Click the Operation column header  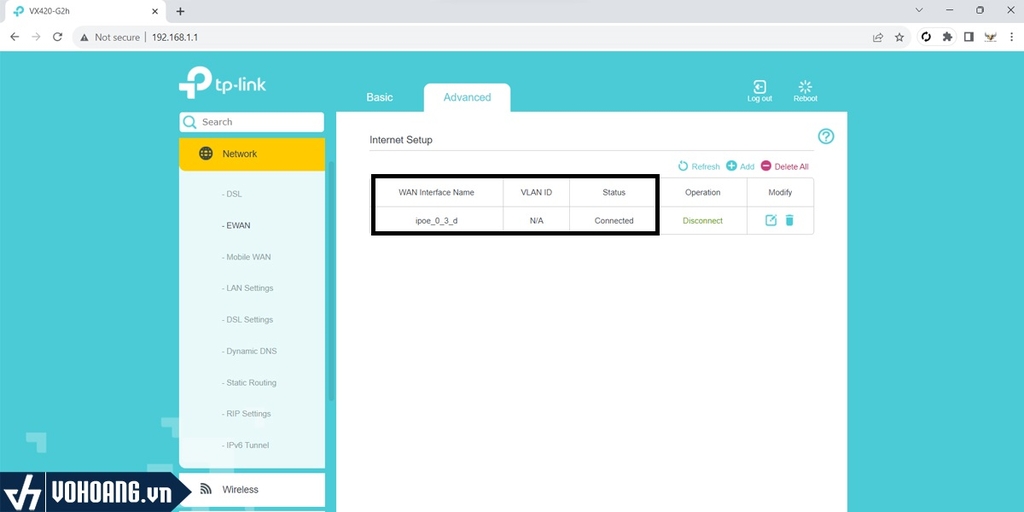coord(703,193)
